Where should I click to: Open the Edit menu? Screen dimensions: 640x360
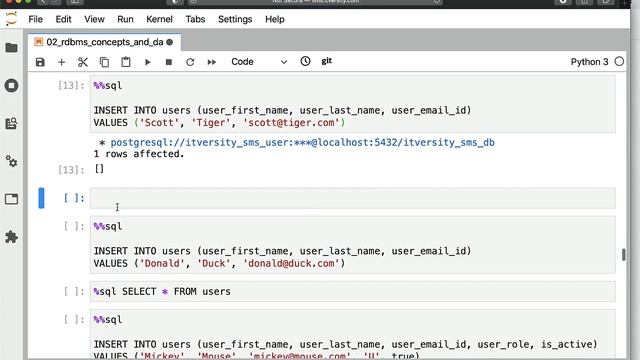63,19
